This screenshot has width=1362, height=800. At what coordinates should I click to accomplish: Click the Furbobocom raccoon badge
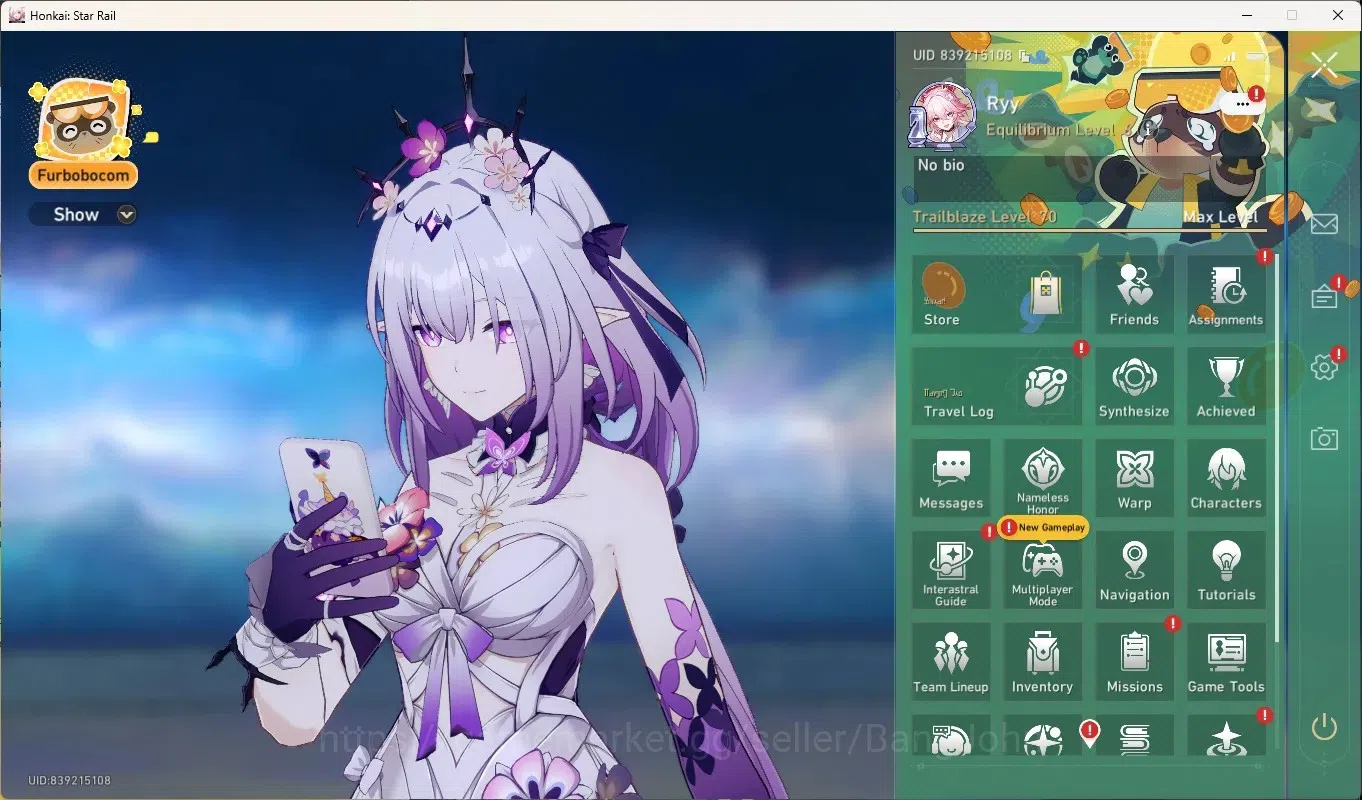click(83, 134)
